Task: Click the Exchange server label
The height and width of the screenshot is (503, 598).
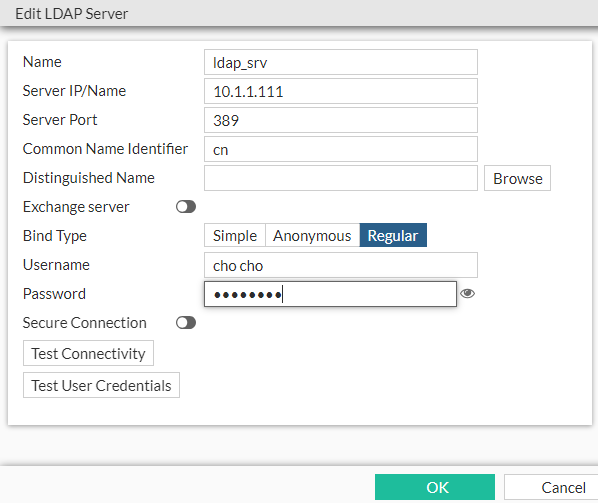Action: point(76,207)
